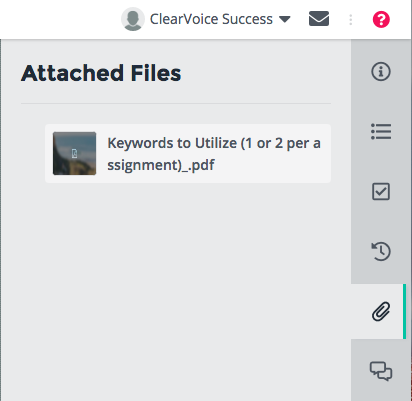Click the small document icon inside thumbnail

click(74, 154)
